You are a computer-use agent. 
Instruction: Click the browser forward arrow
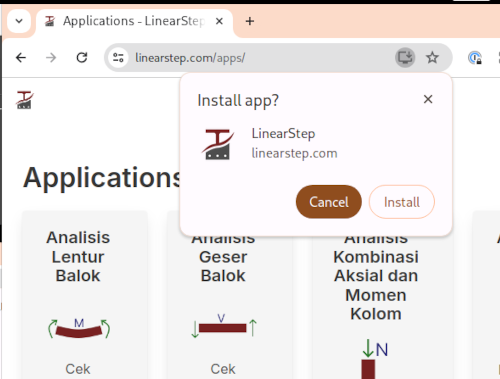click(51, 58)
